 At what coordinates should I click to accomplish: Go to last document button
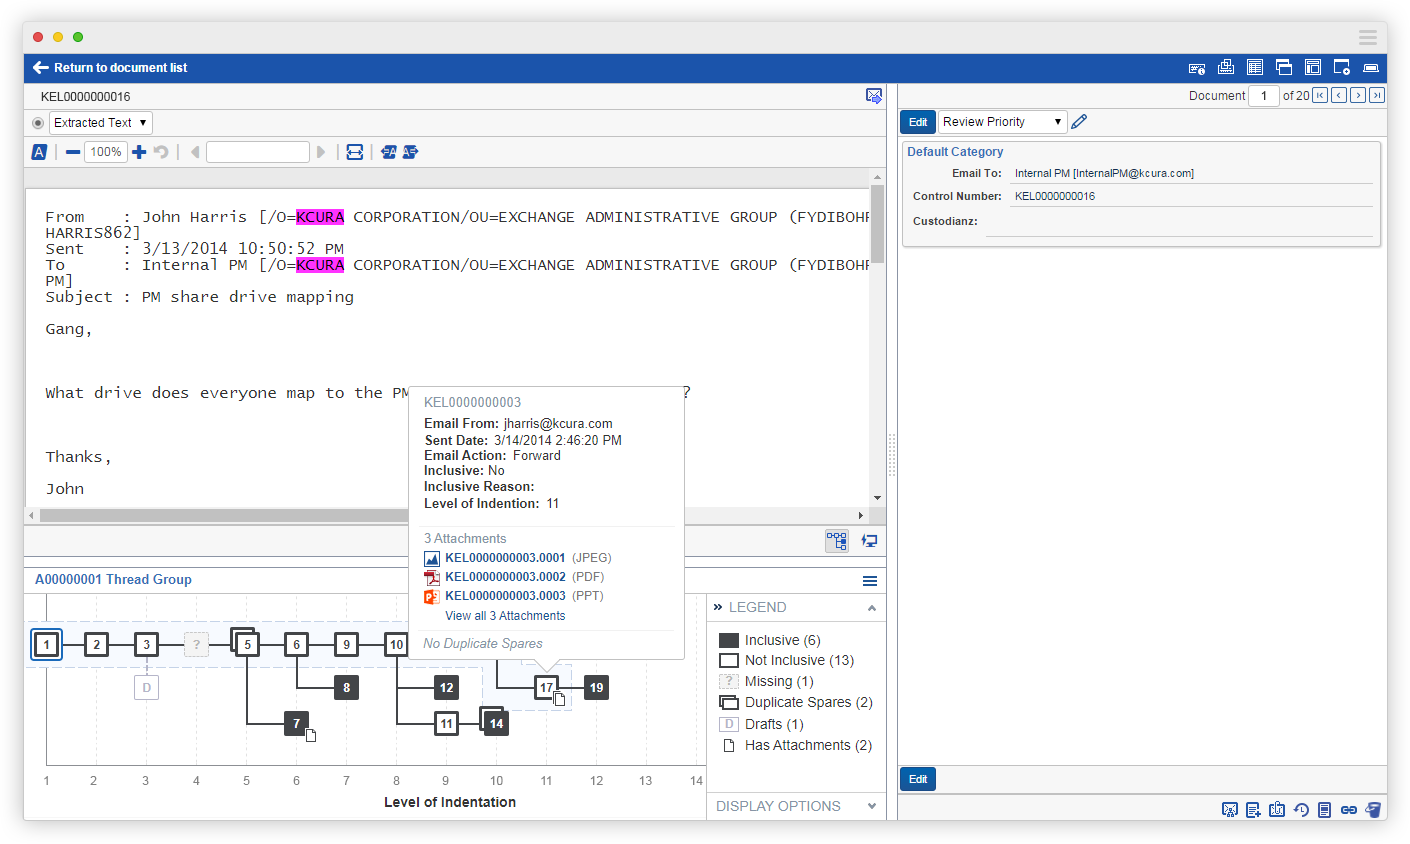1377,95
